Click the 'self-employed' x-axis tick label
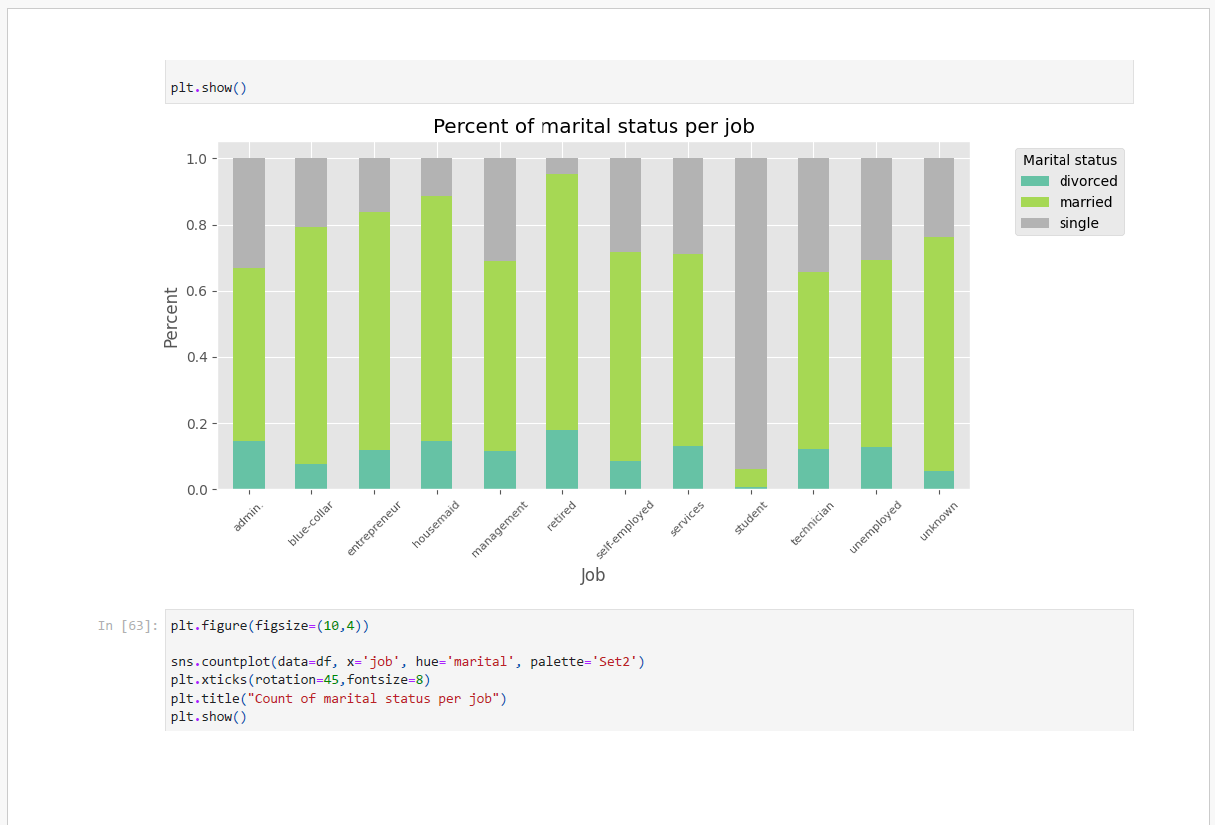Viewport: 1215px width, 825px height. coord(625,529)
